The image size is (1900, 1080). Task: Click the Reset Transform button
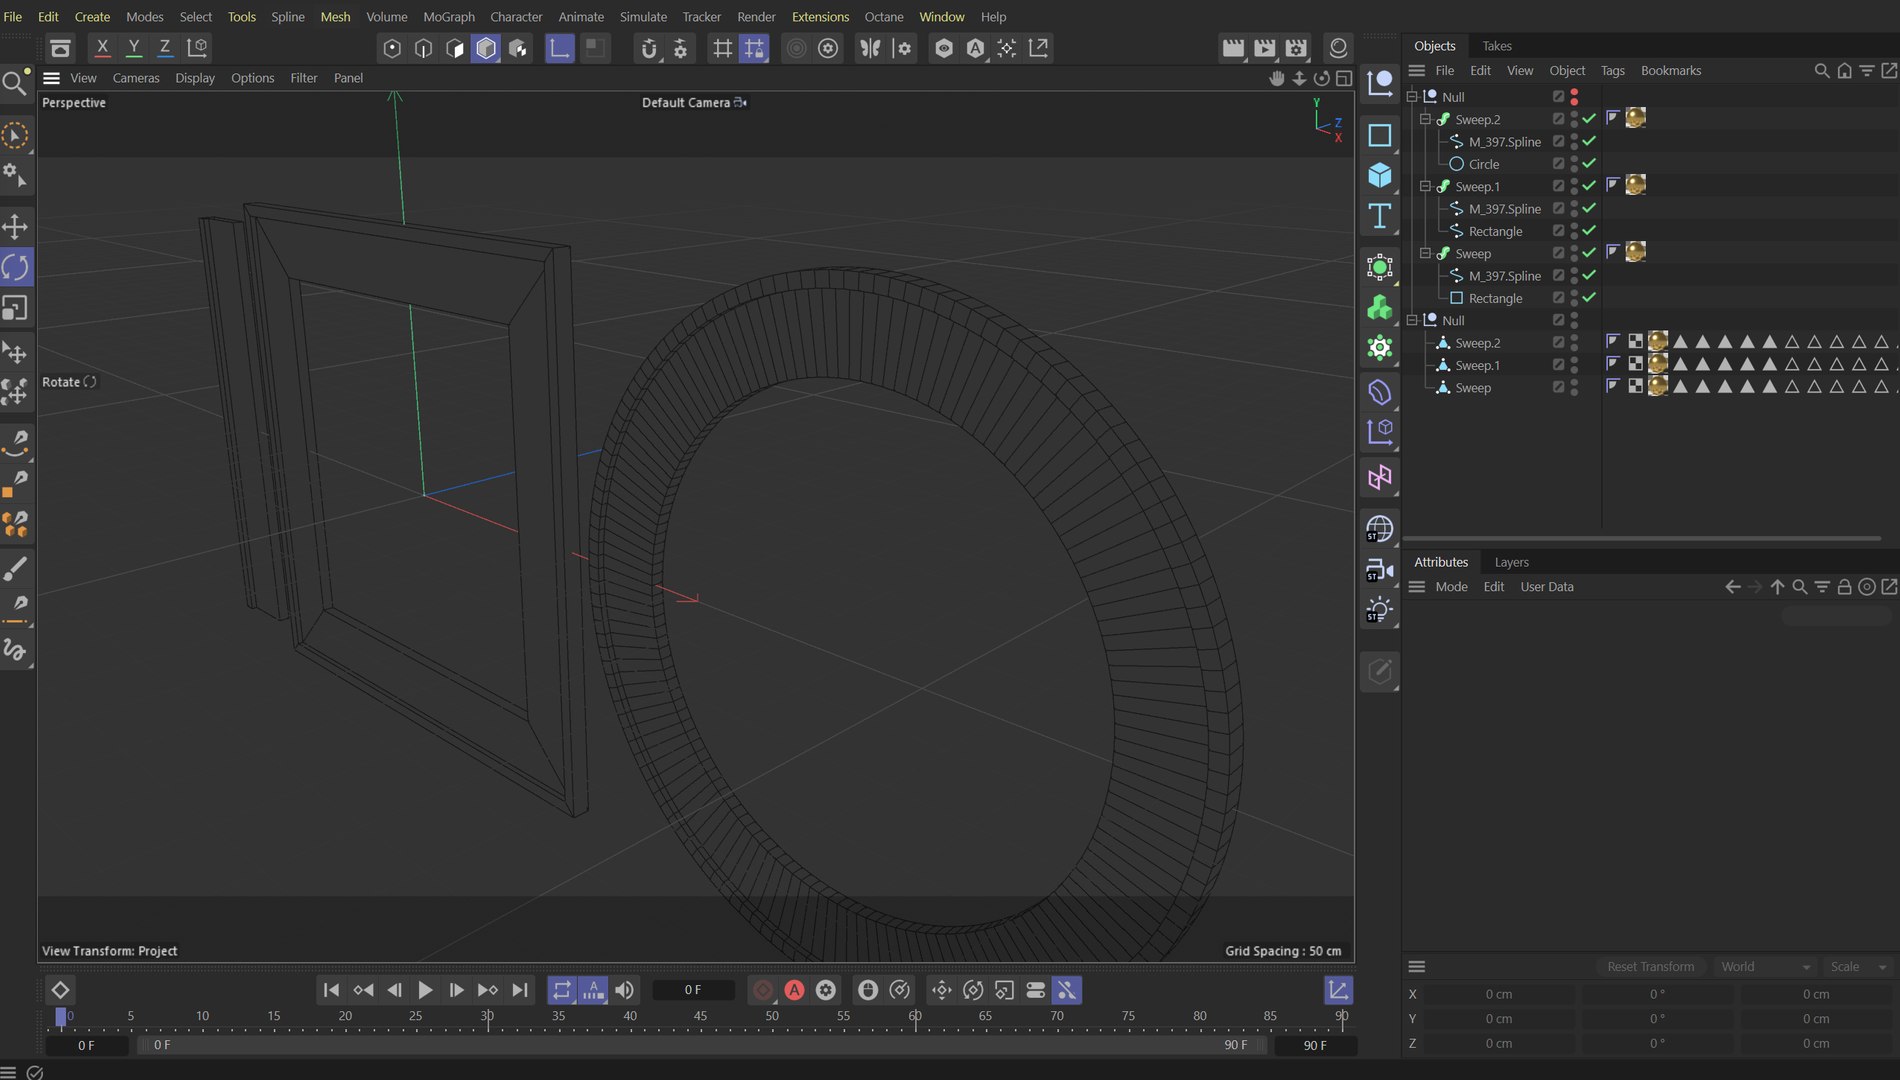tap(1651, 967)
